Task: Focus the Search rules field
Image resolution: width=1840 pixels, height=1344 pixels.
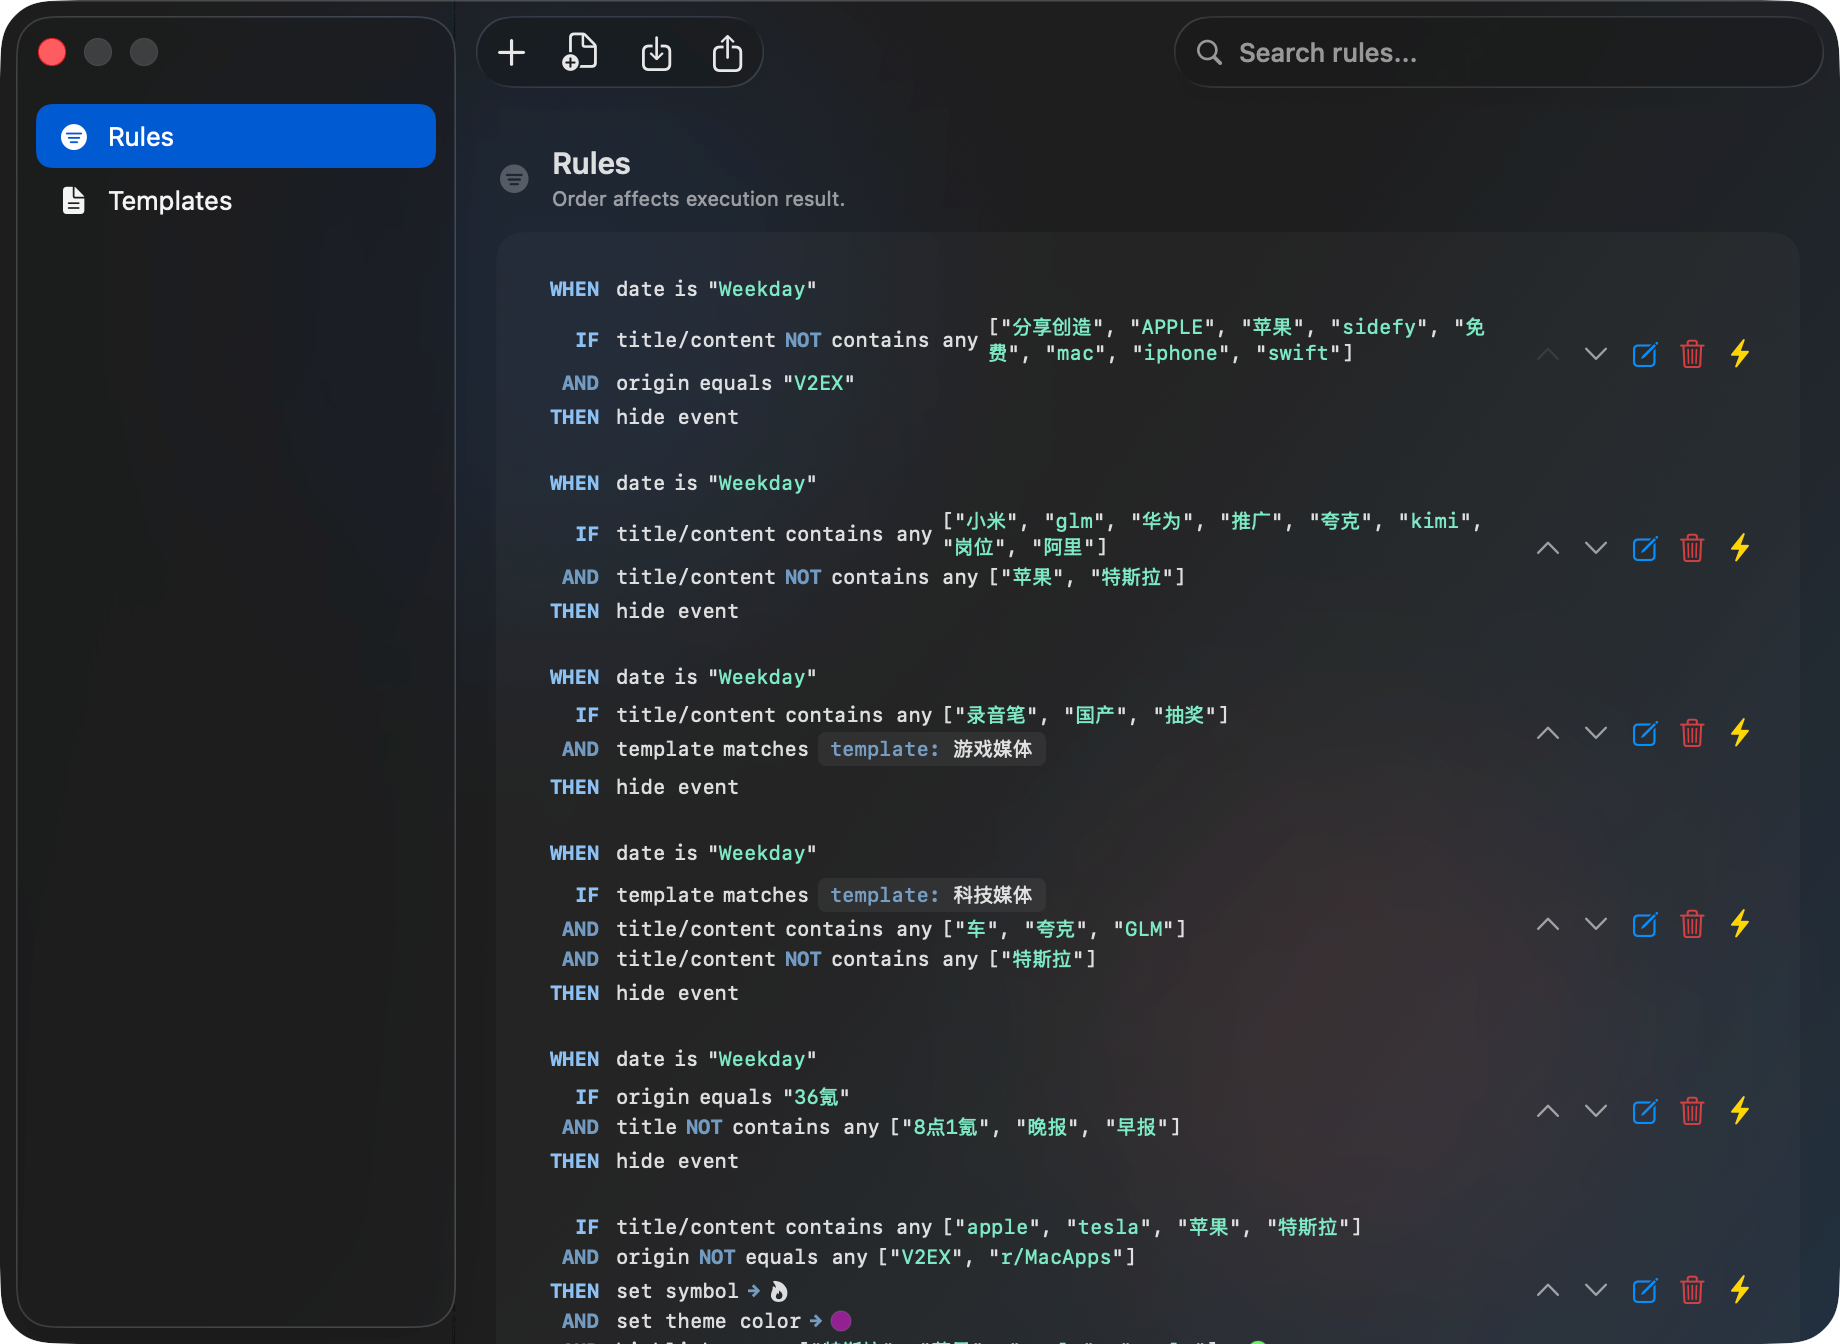Action: pyautogui.click(x=1498, y=53)
